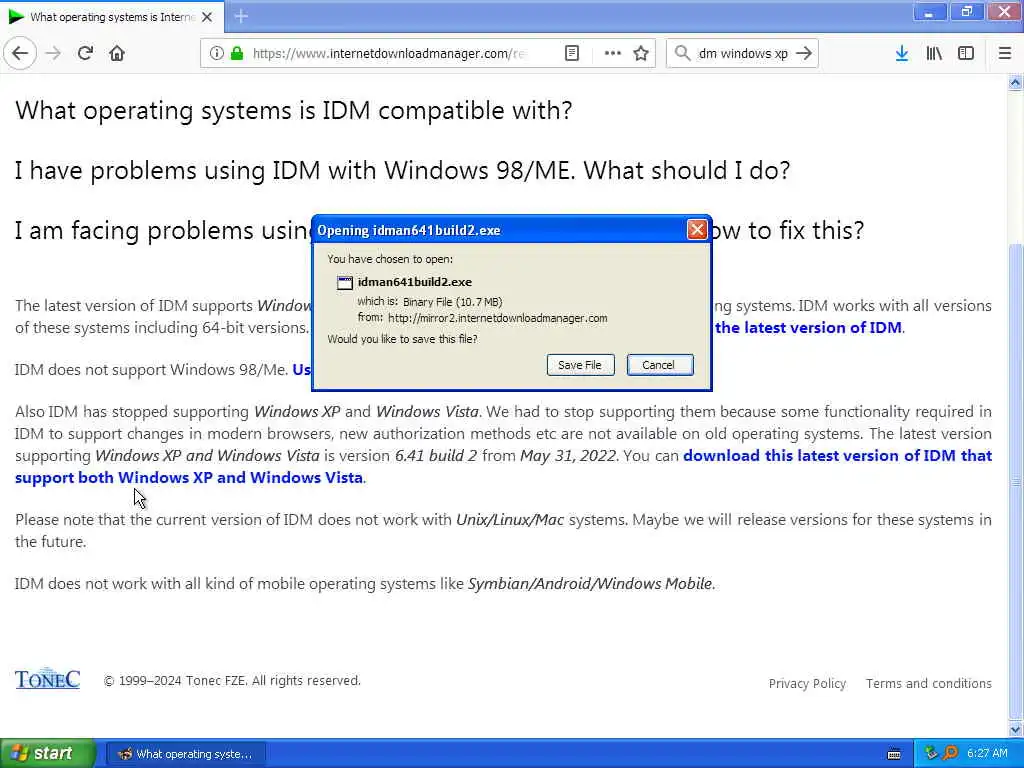Click the first green system tray icon
Image resolution: width=1024 pixels, height=768 pixels.
(931, 754)
